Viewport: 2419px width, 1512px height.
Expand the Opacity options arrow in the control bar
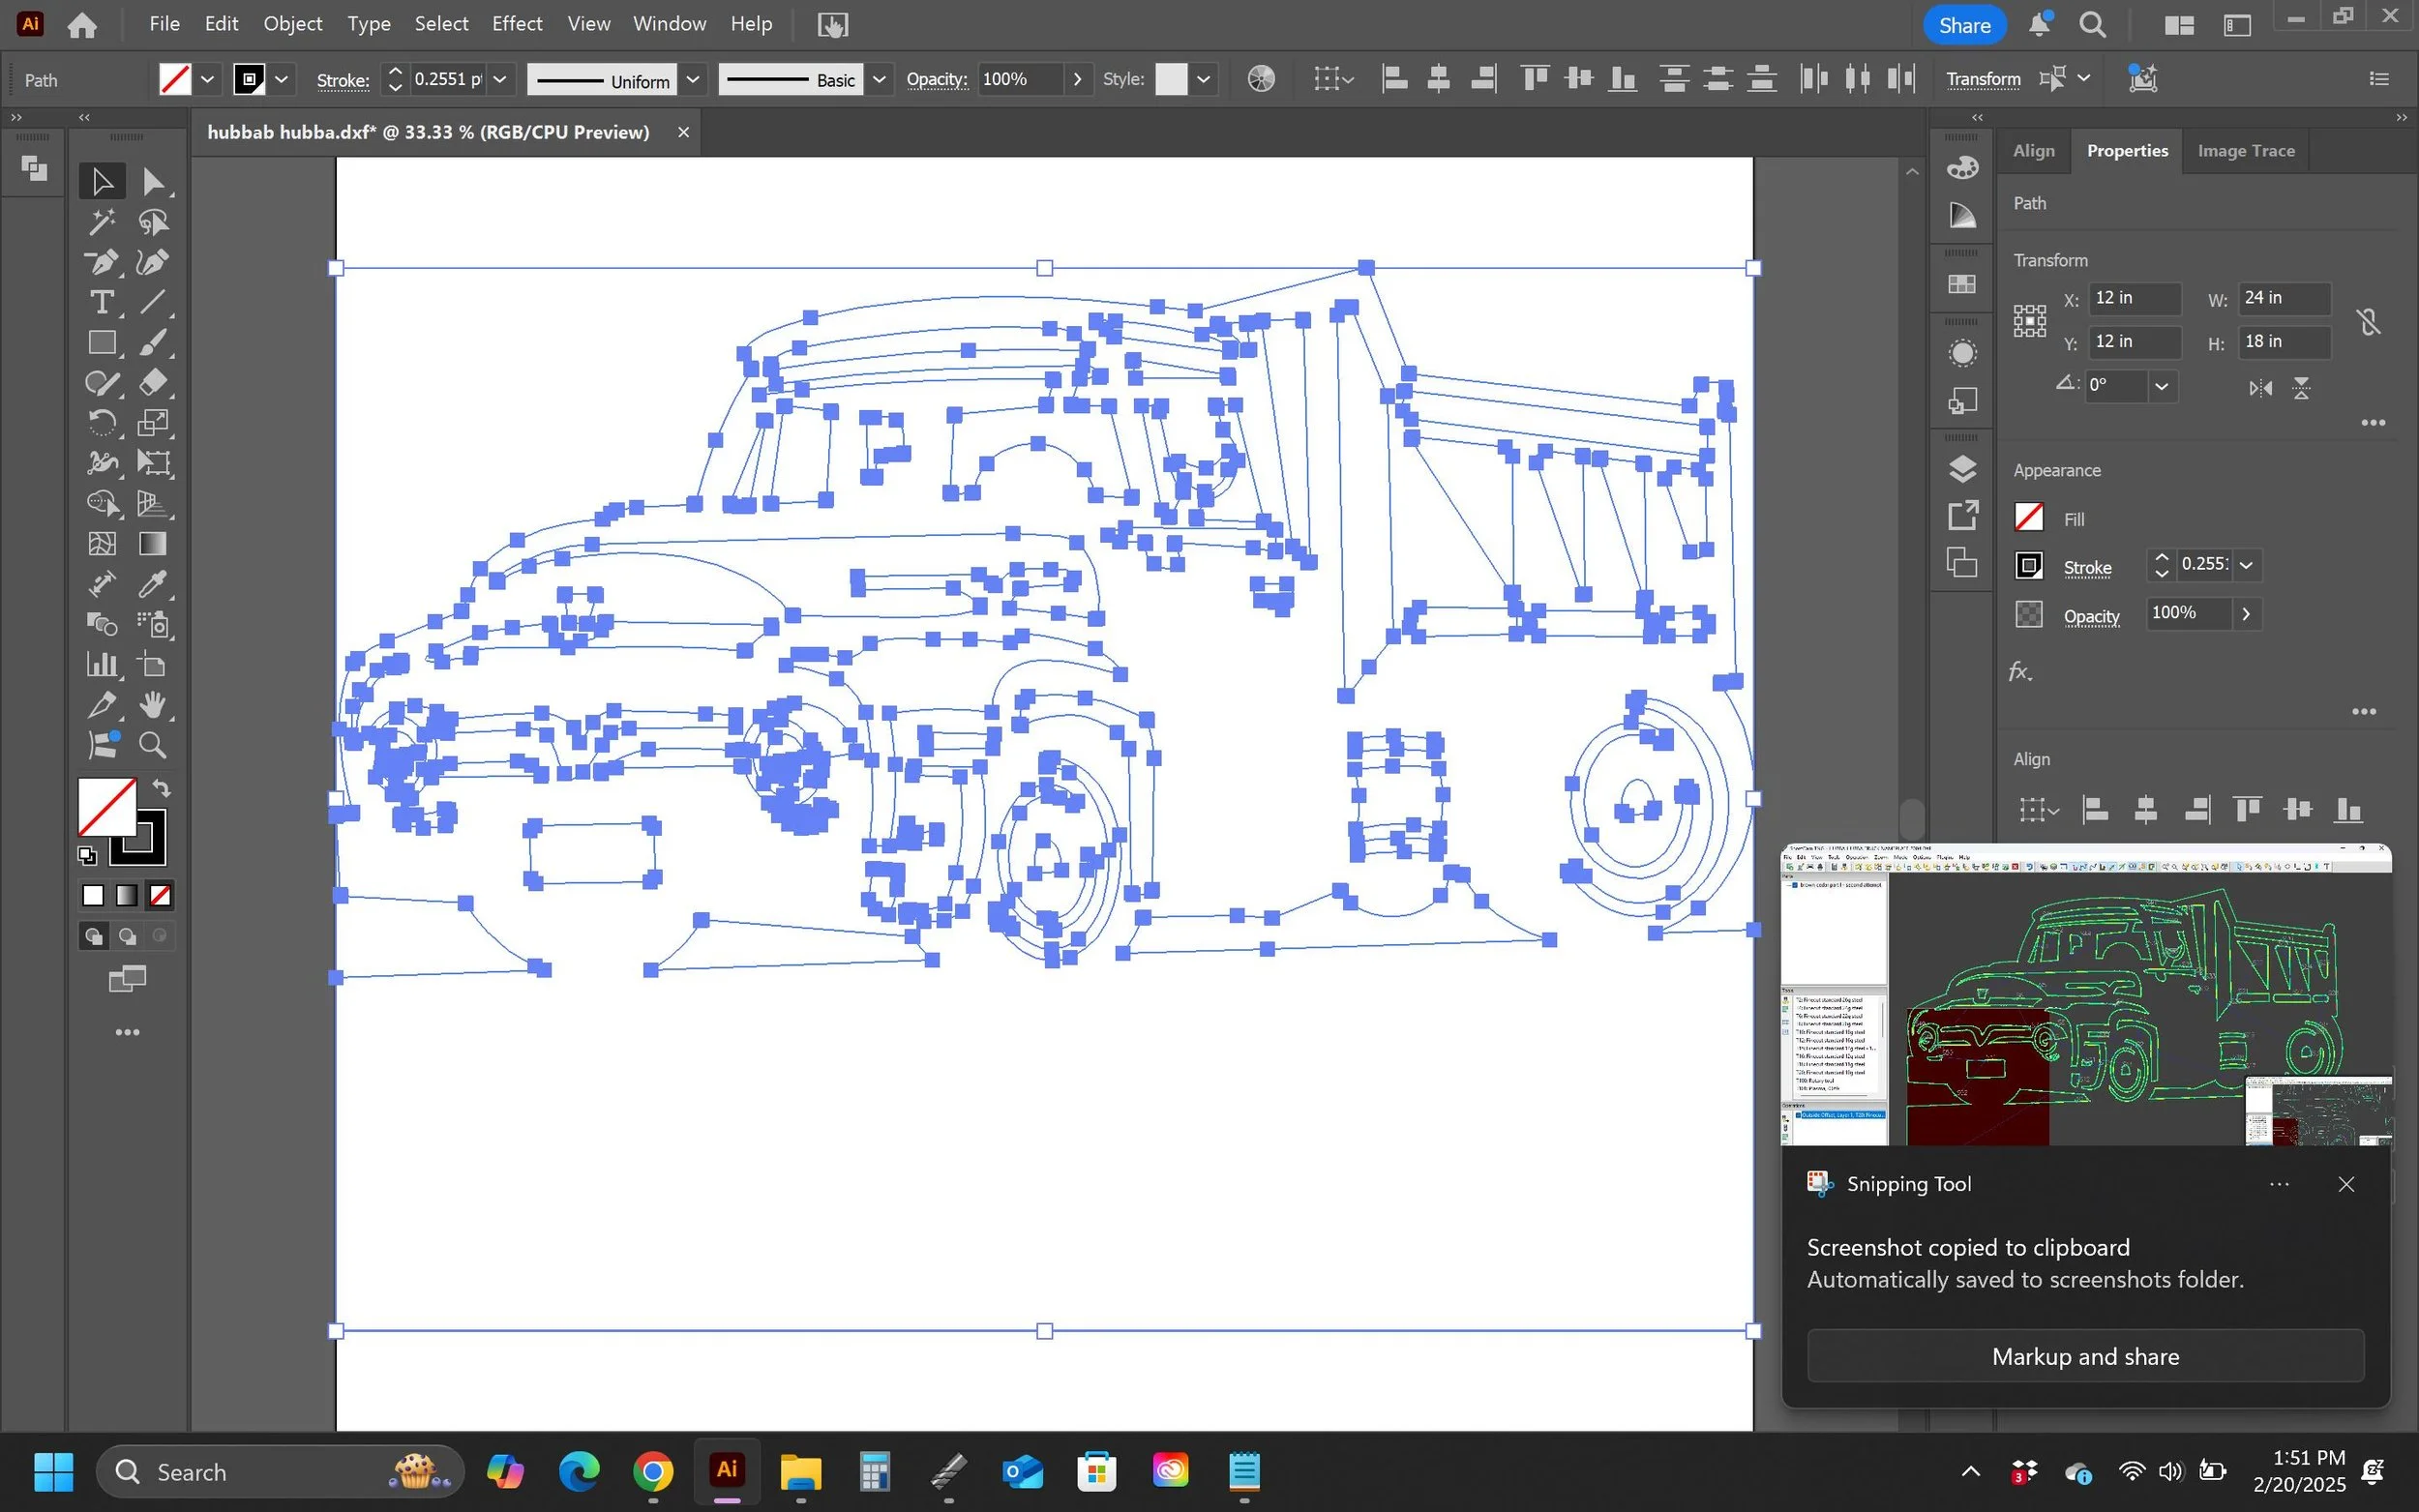coord(1077,79)
